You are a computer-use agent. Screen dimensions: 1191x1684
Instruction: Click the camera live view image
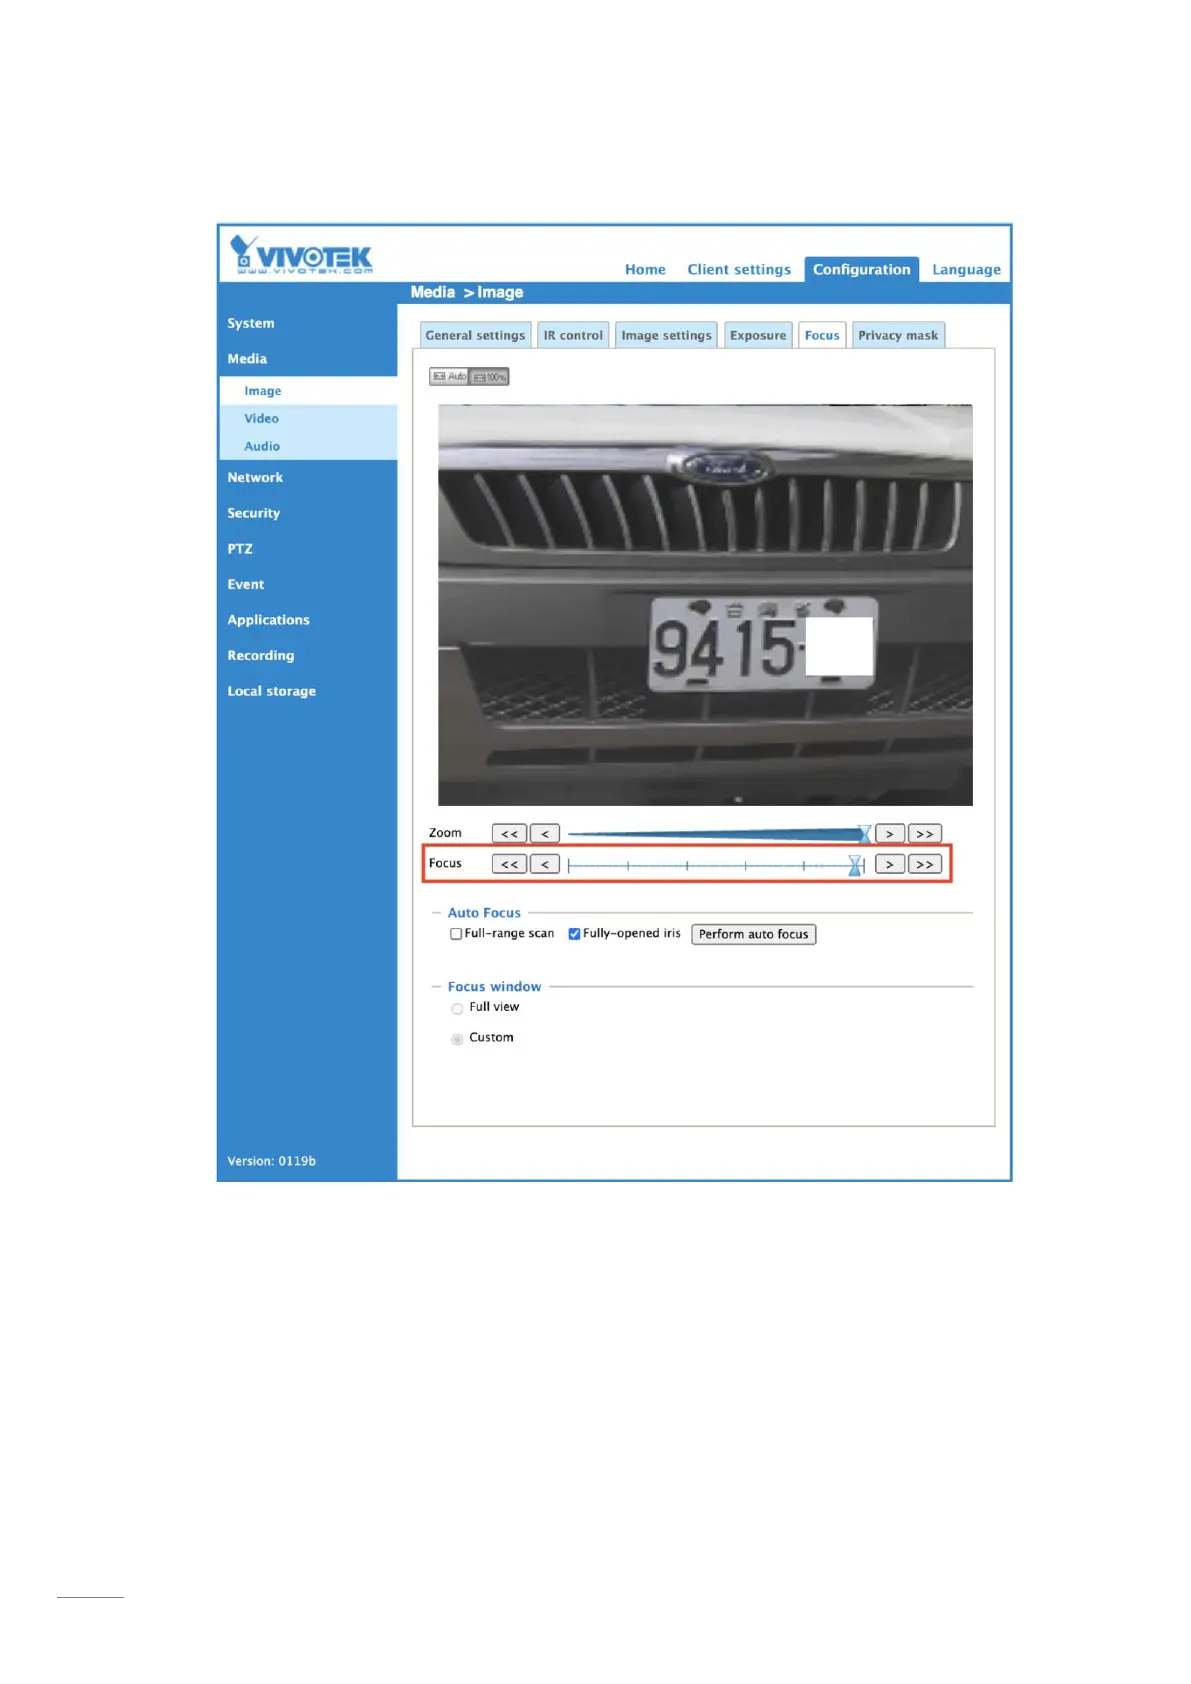[x=705, y=605]
